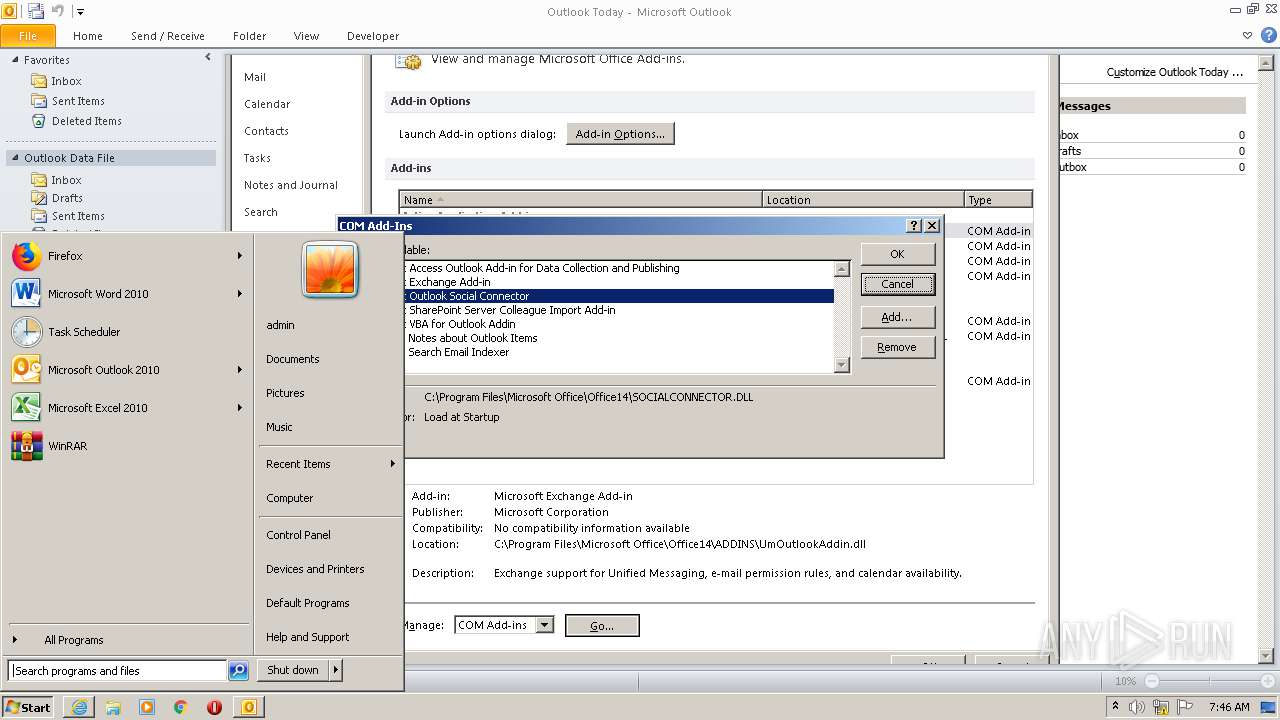Select Notes and Journal options category
This screenshot has width=1280, height=720.
pos(291,185)
